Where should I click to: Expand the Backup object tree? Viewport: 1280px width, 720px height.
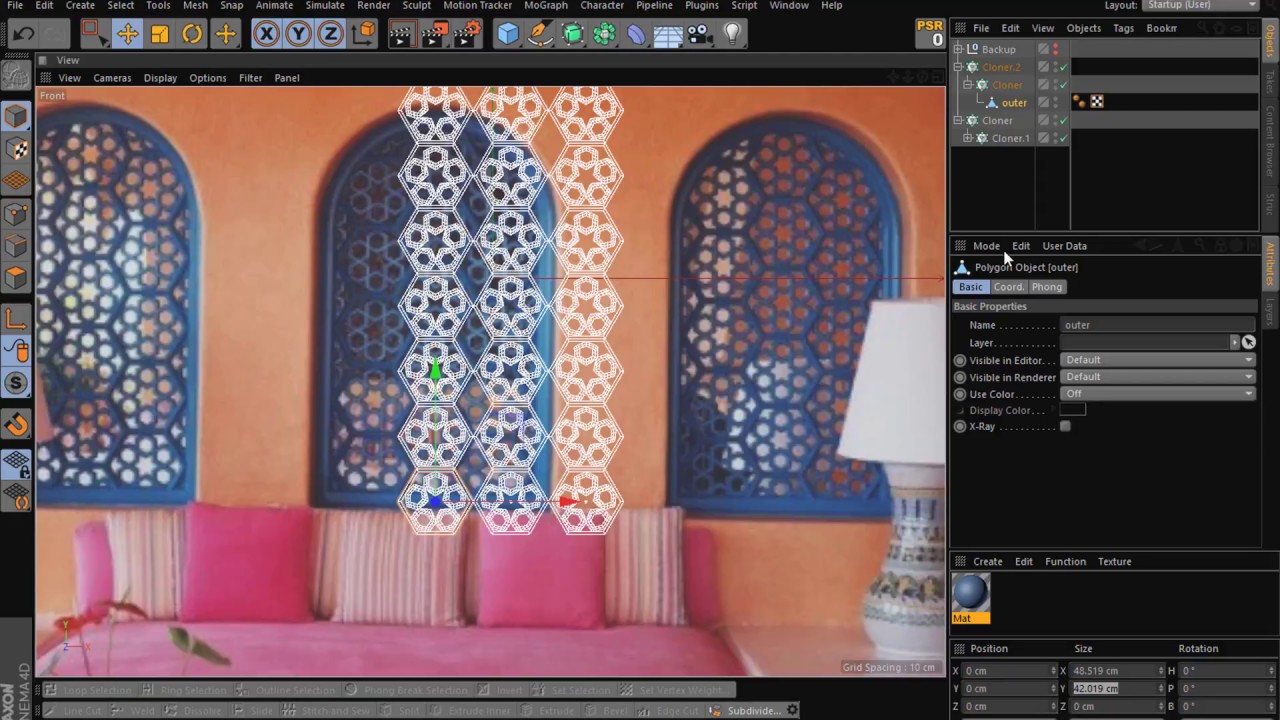click(x=958, y=49)
